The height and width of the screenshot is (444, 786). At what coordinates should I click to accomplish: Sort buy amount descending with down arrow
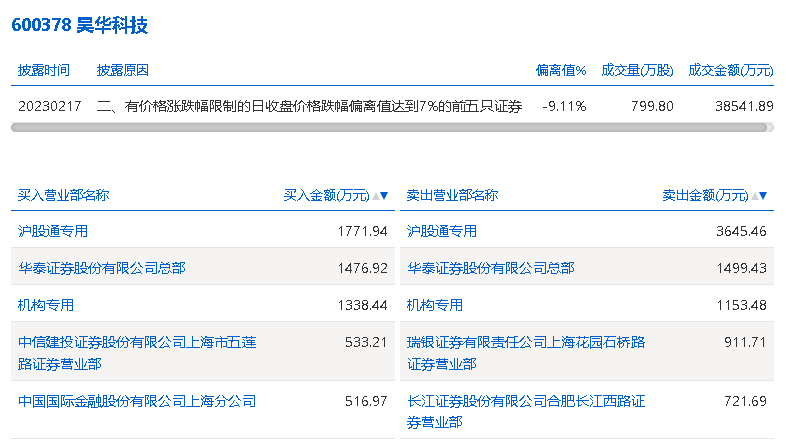384,196
